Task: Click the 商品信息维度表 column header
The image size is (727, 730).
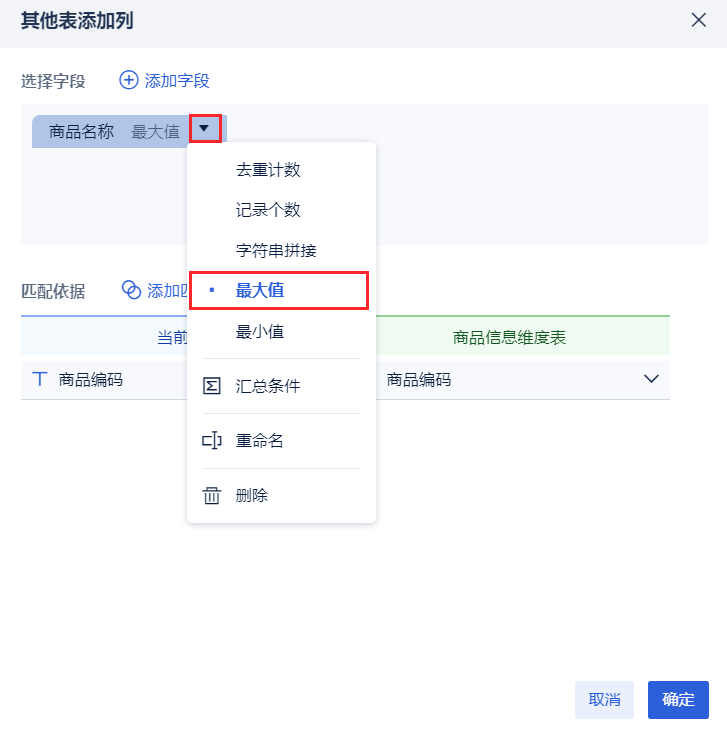Action: click(509, 337)
